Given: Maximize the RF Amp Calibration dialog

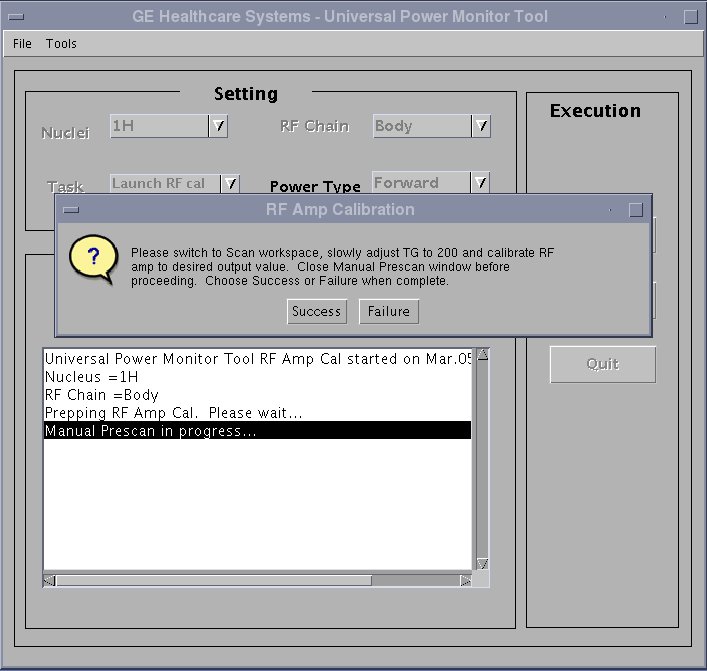Looking at the screenshot, I should click(635, 210).
